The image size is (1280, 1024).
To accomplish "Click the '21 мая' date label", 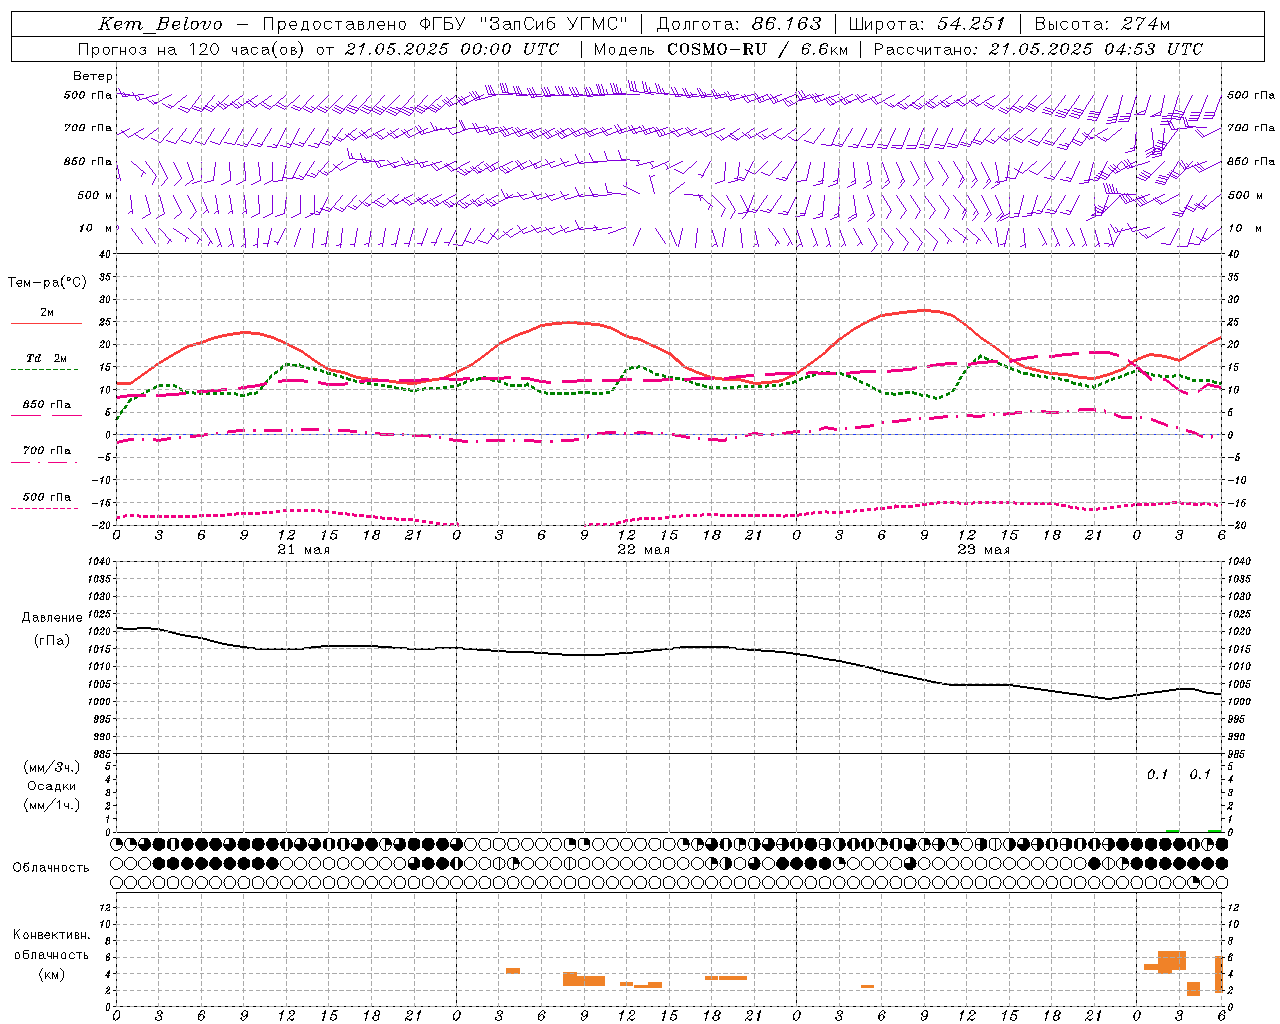I will pyautogui.click(x=303, y=550).
